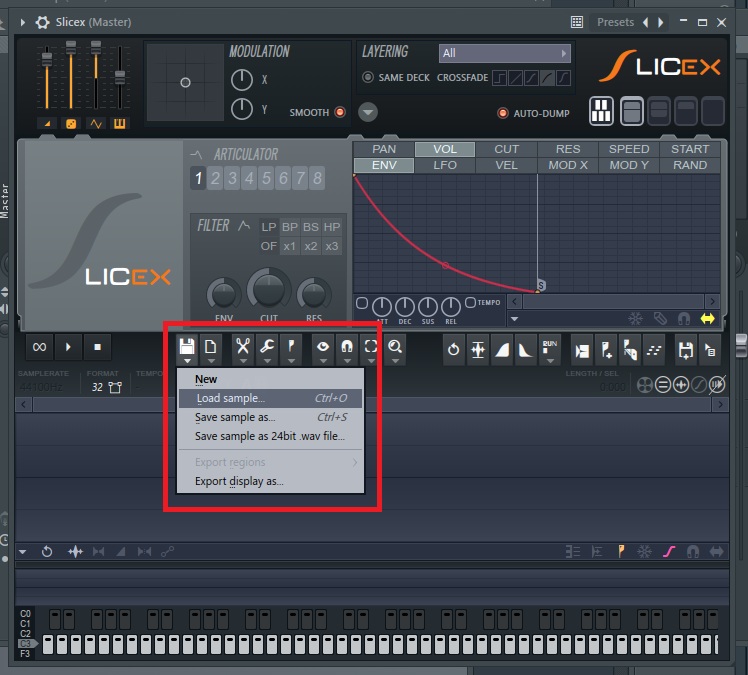Open the bottom bar down arrow menu
748x675 pixels.
(22, 552)
